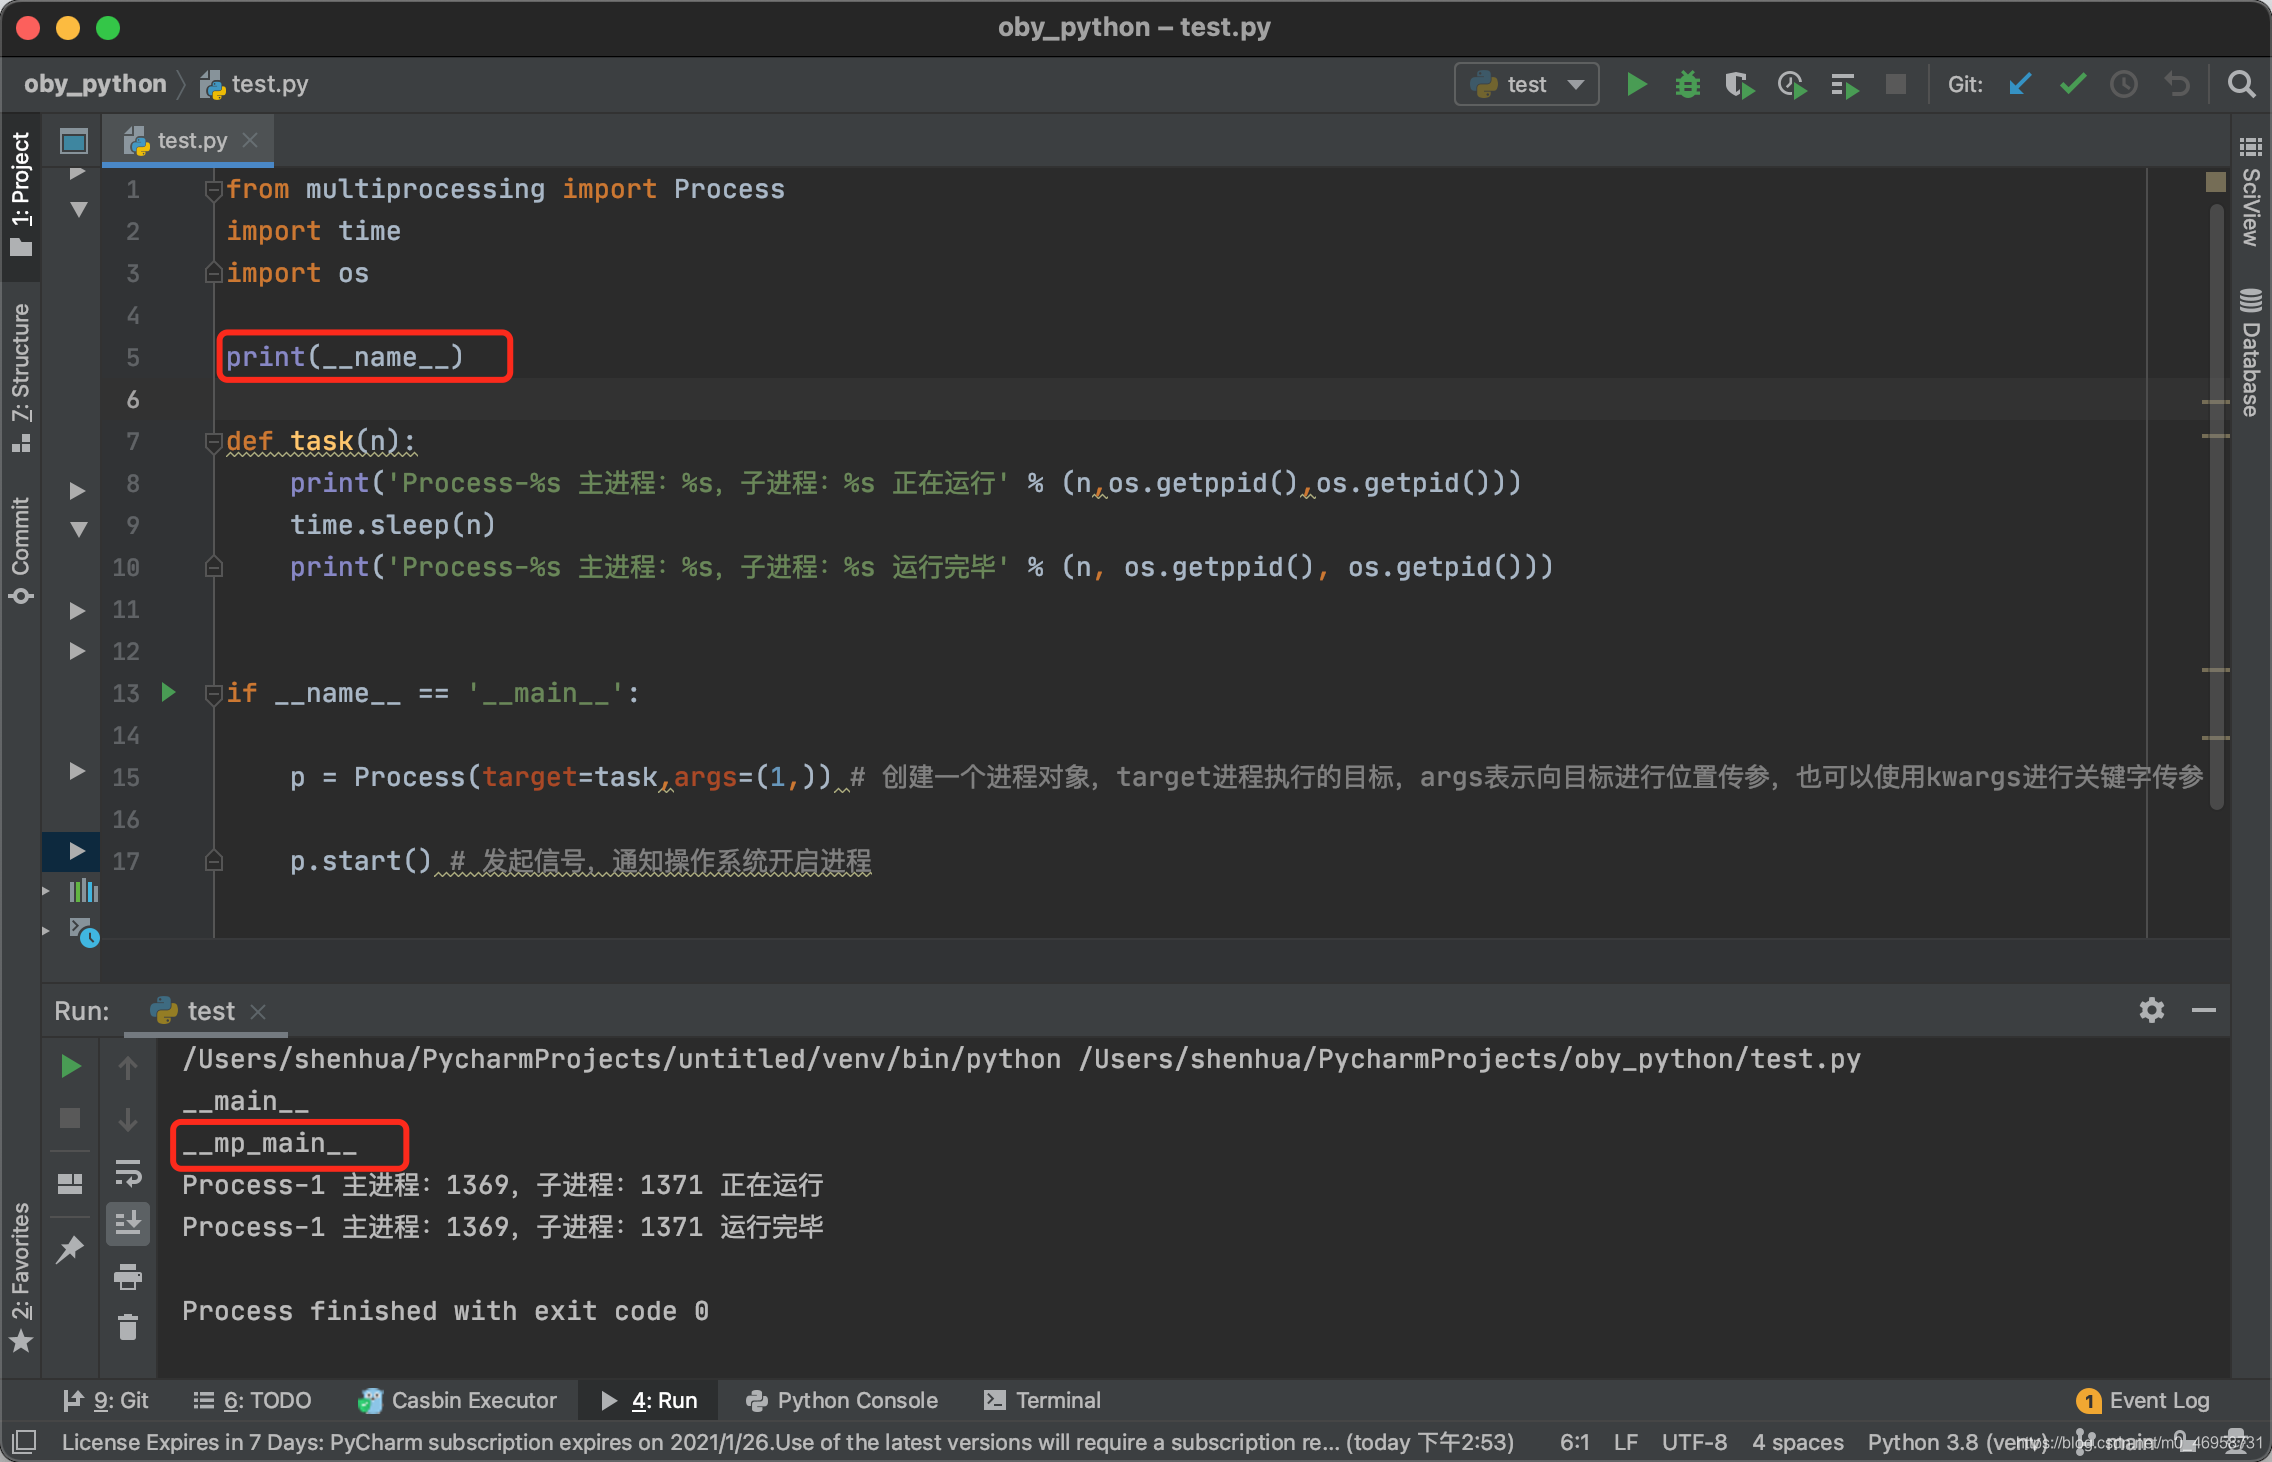Launch the profiler run icon
2272x1462 pixels.
pyautogui.click(x=1792, y=85)
